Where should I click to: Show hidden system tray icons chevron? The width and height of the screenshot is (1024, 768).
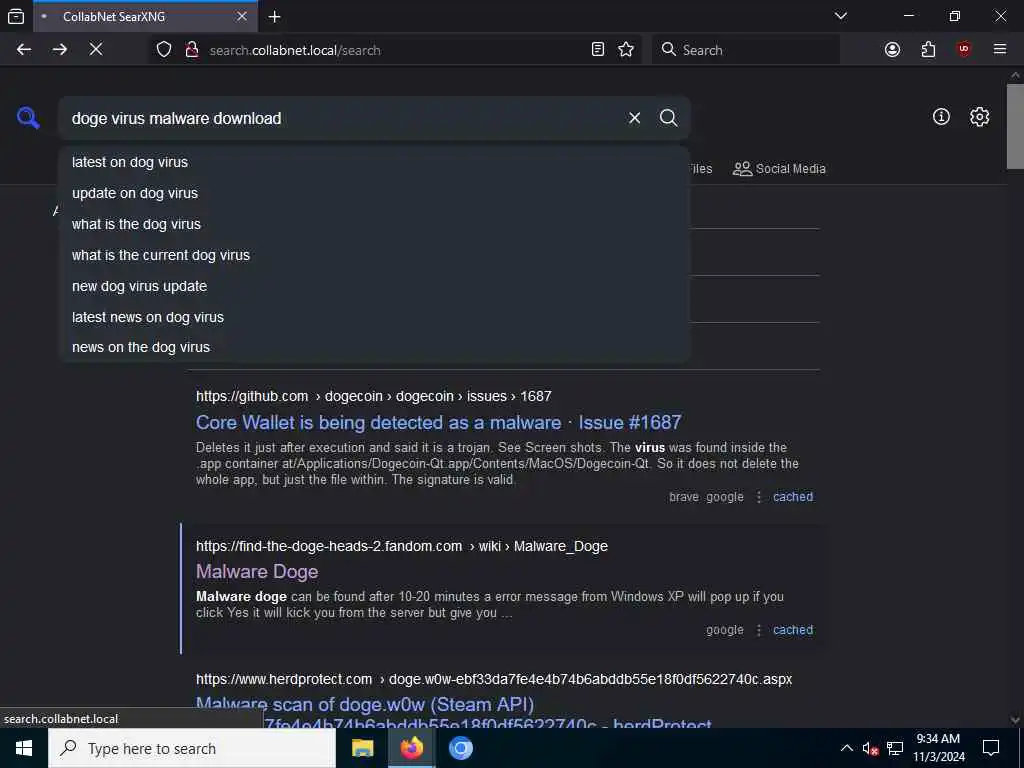point(846,748)
